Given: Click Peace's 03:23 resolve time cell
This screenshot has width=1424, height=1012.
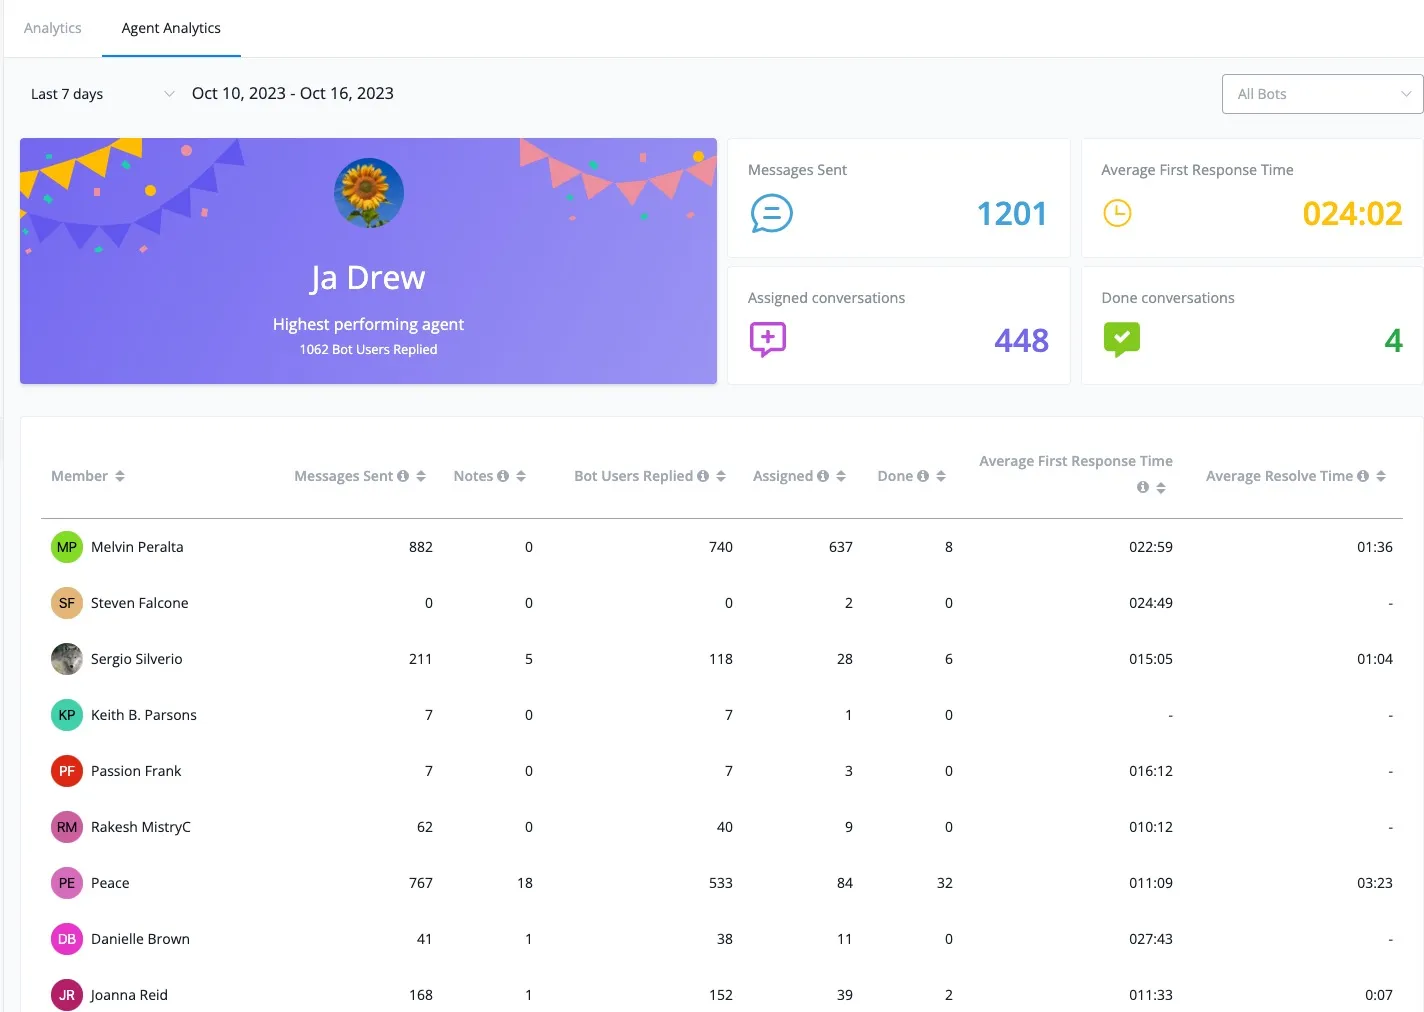Looking at the screenshot, I should click(x=1375, y=883).
